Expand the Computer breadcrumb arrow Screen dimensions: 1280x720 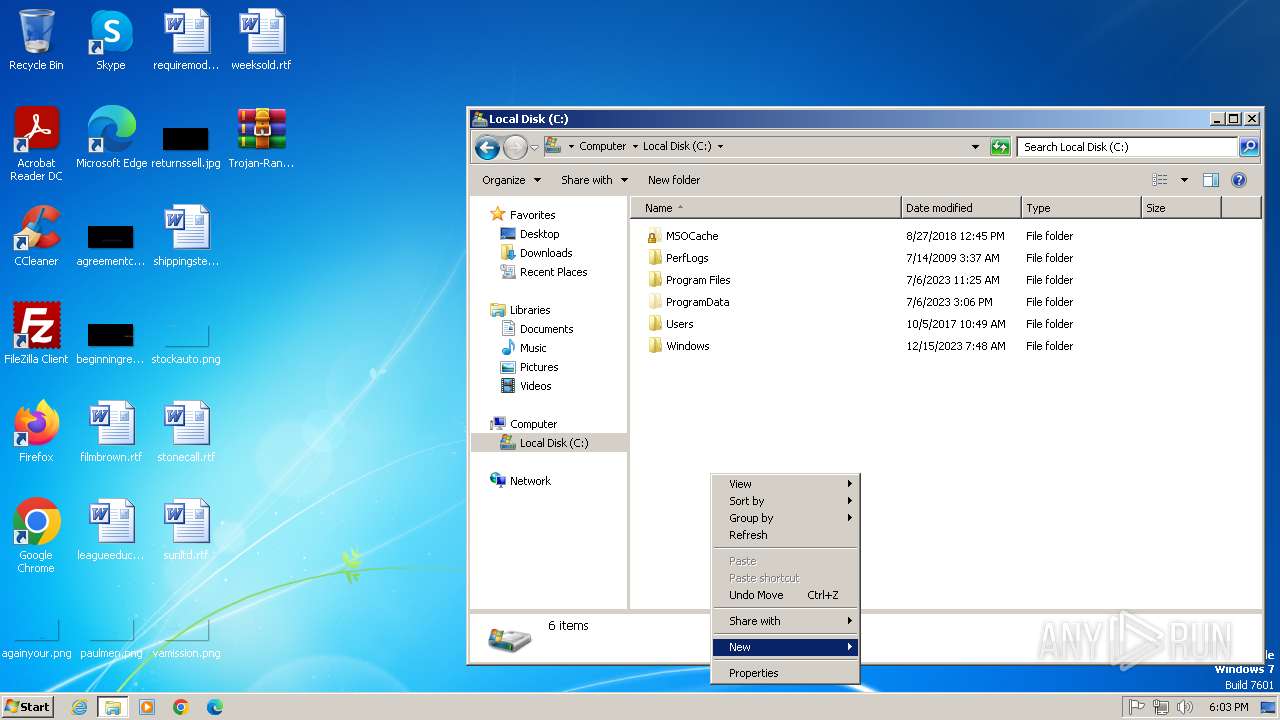[634, 146]
